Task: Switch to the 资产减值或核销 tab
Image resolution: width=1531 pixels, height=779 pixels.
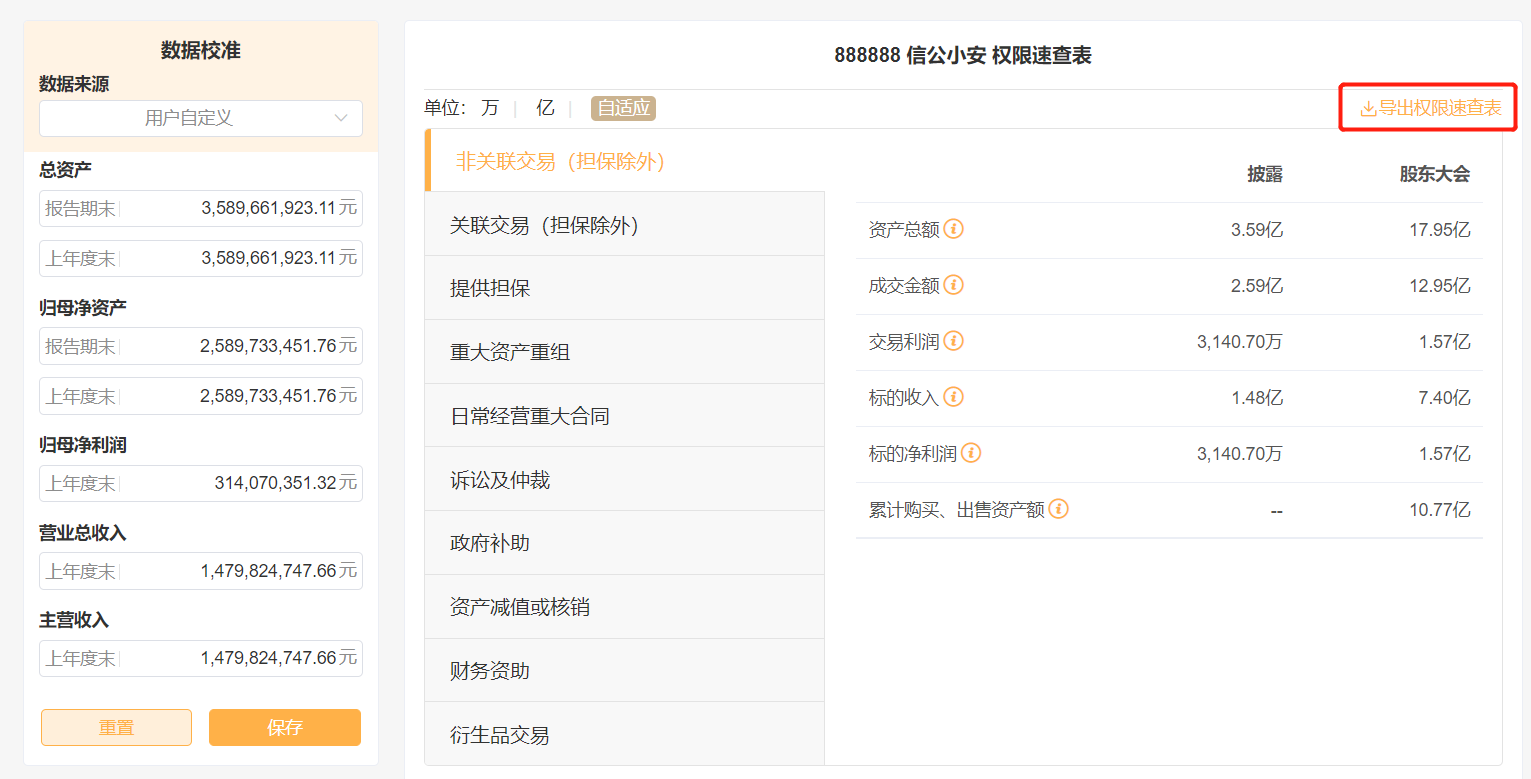Action: (625, 607)
